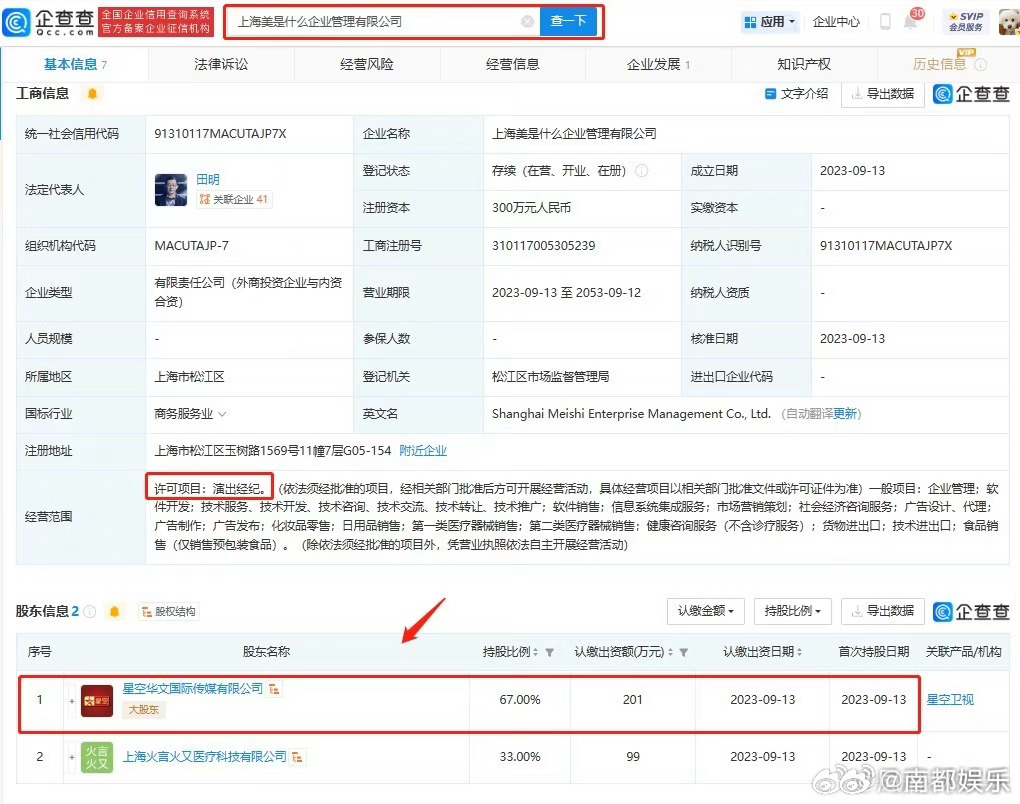The height and width of the screenshot is (804, 1020).
Task: Switch to 经营信息 tab
Action: (513, 64)
